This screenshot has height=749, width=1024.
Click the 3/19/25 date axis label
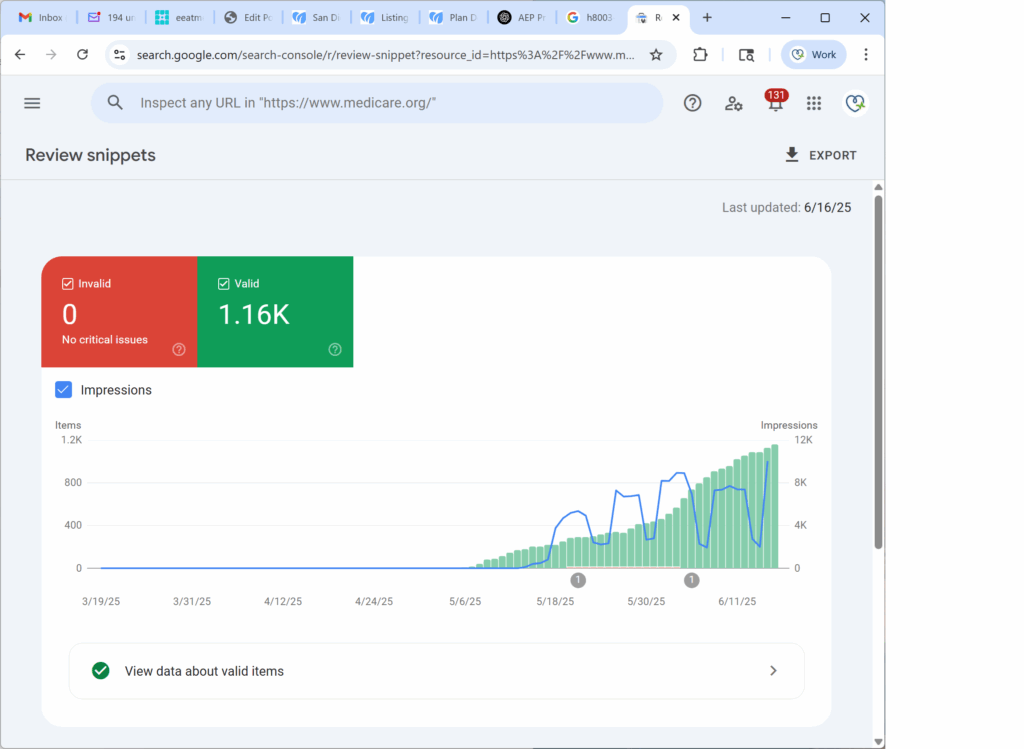click(101, 601)
